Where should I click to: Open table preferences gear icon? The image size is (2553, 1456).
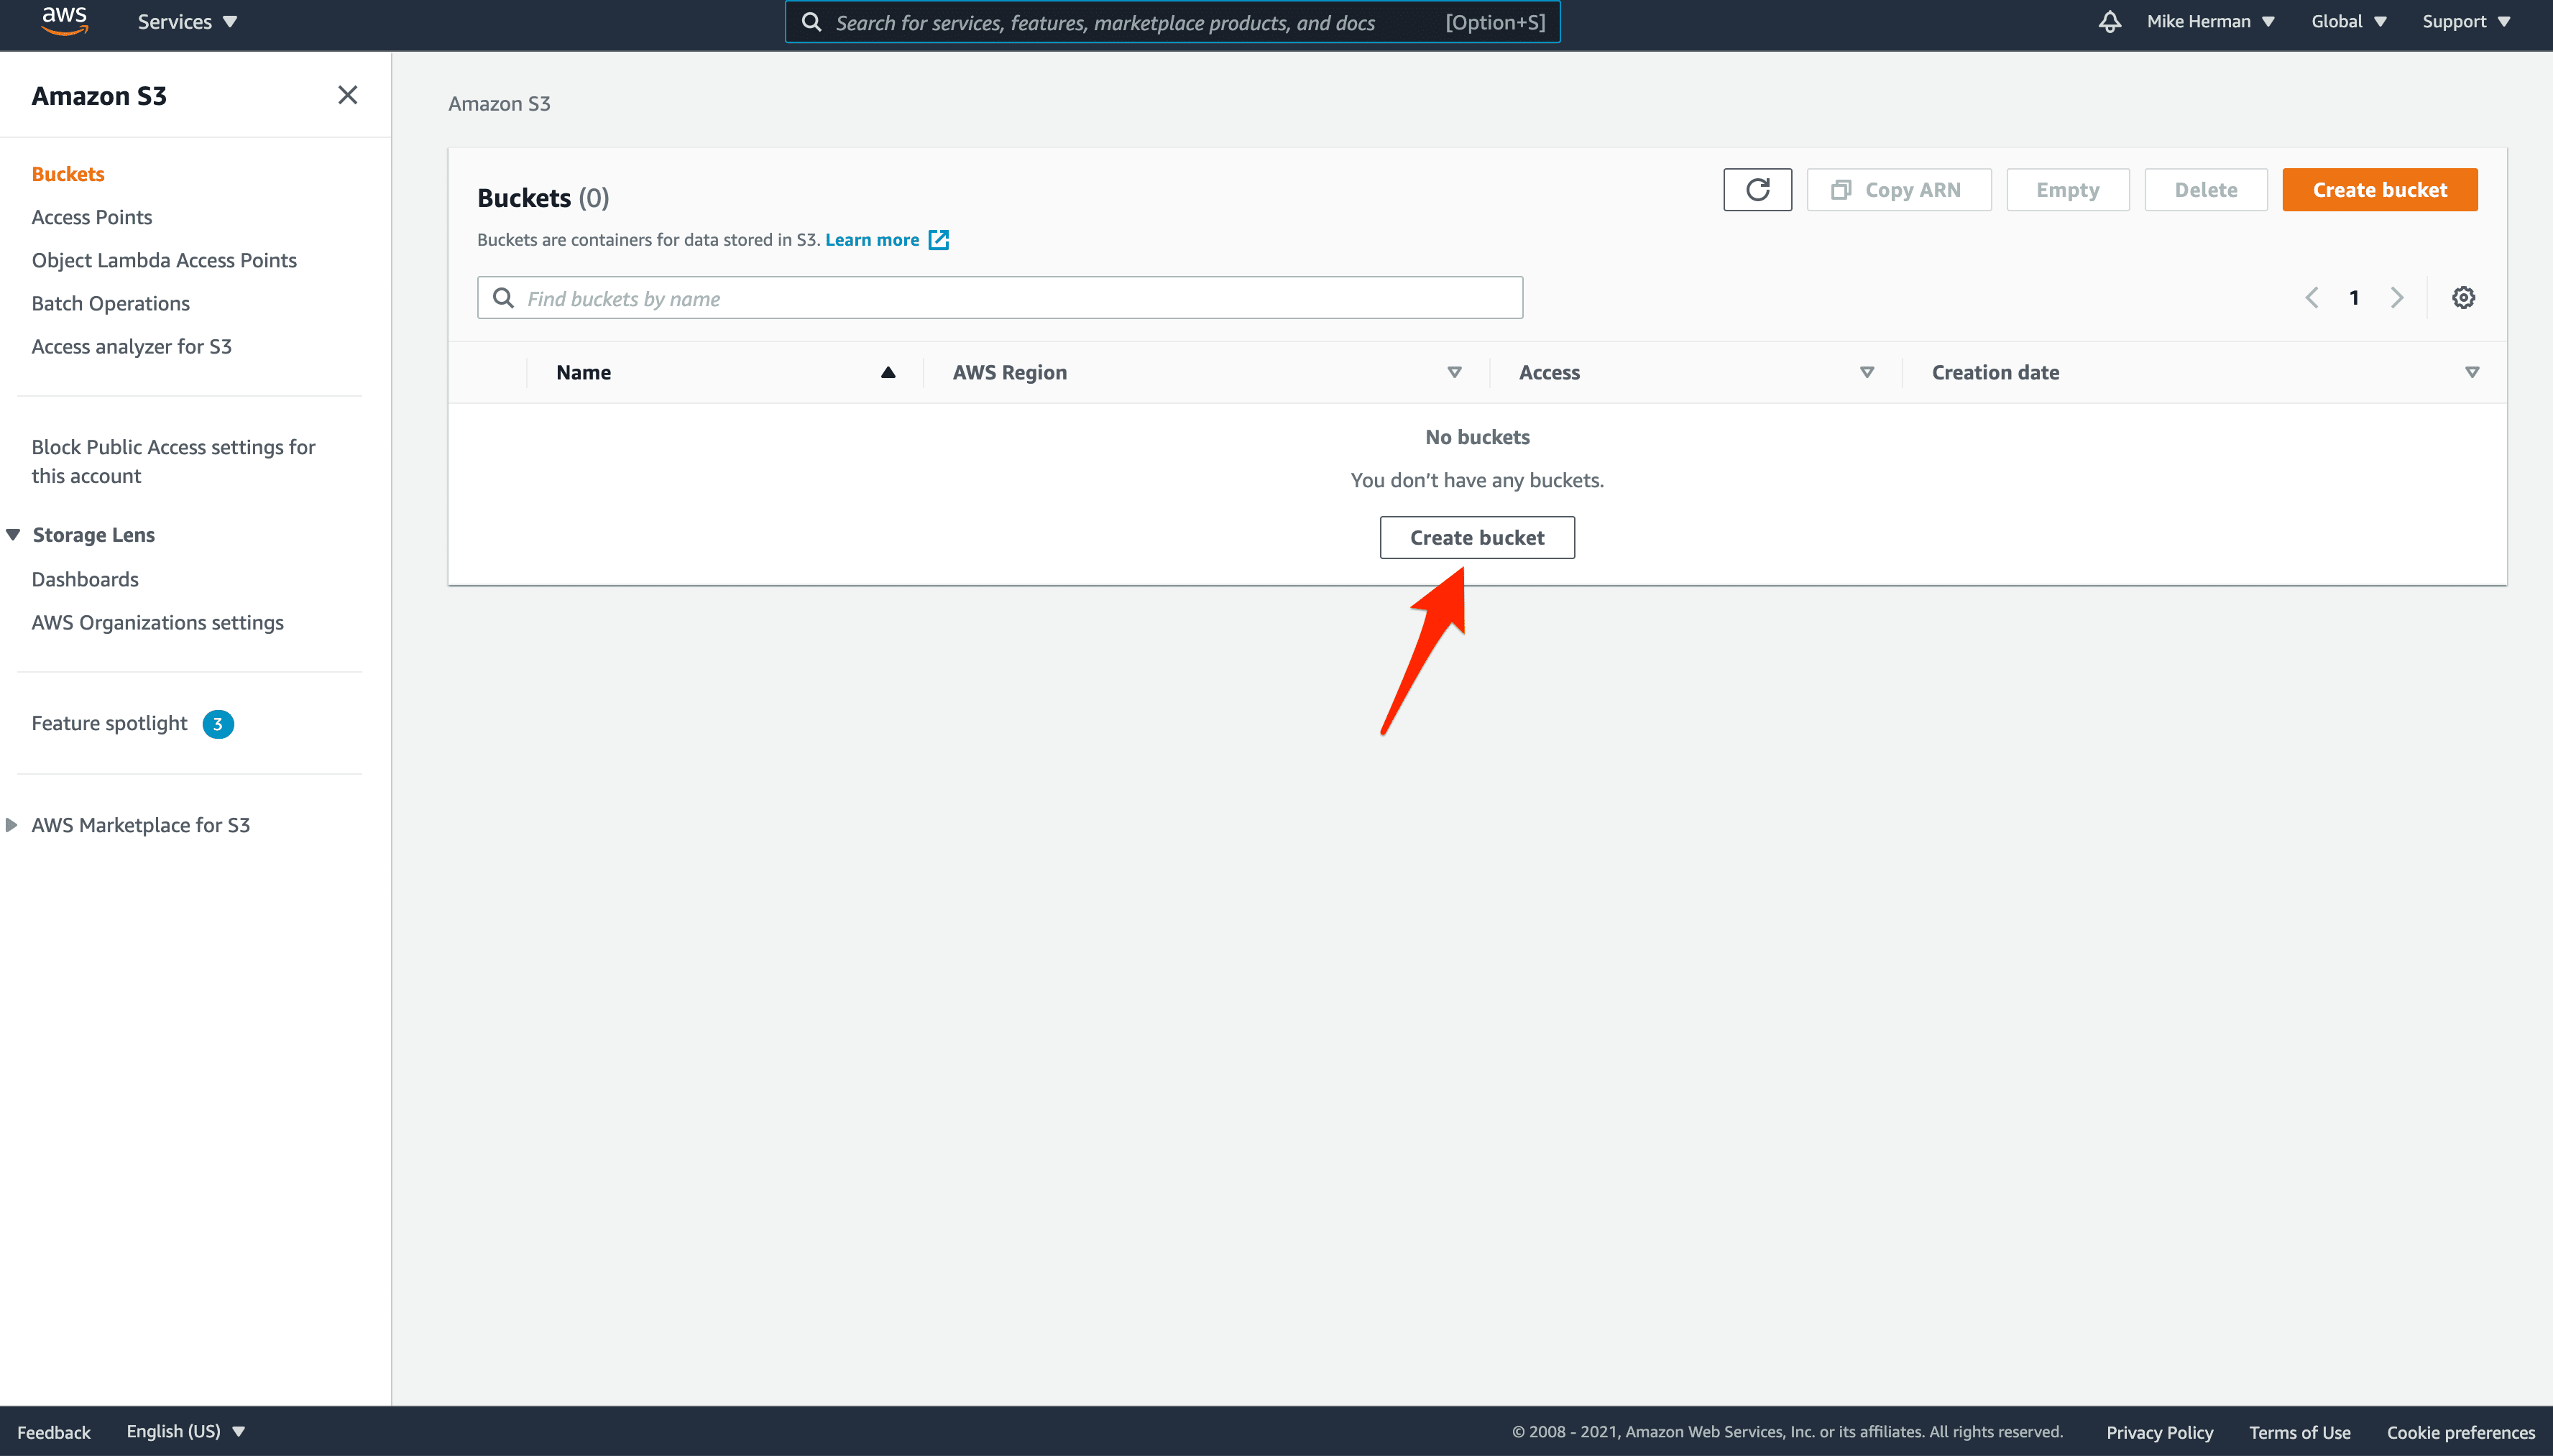2463,298
